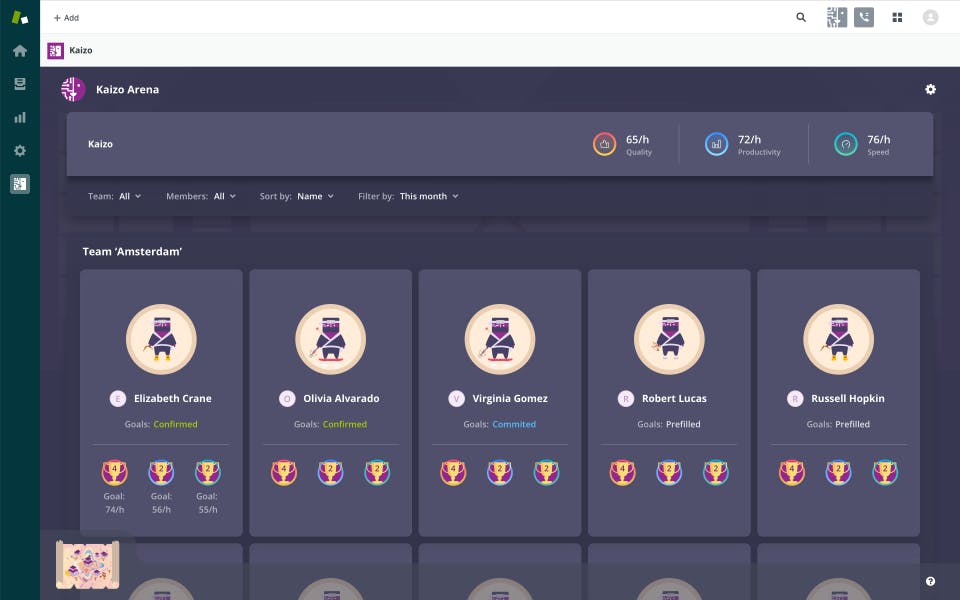The width and height of the screenshot is (960, 600).
Task: Click Olivia Alvarado's first trophy badge
Action: click(283, 473)
